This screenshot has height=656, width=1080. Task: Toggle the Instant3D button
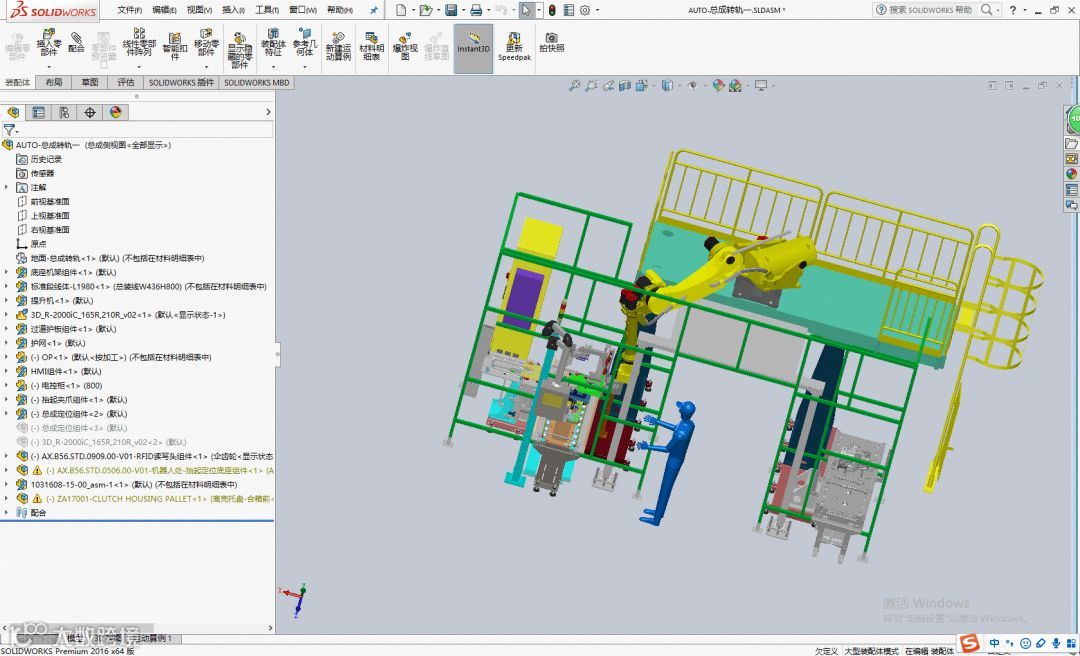[x=473, y=48]
